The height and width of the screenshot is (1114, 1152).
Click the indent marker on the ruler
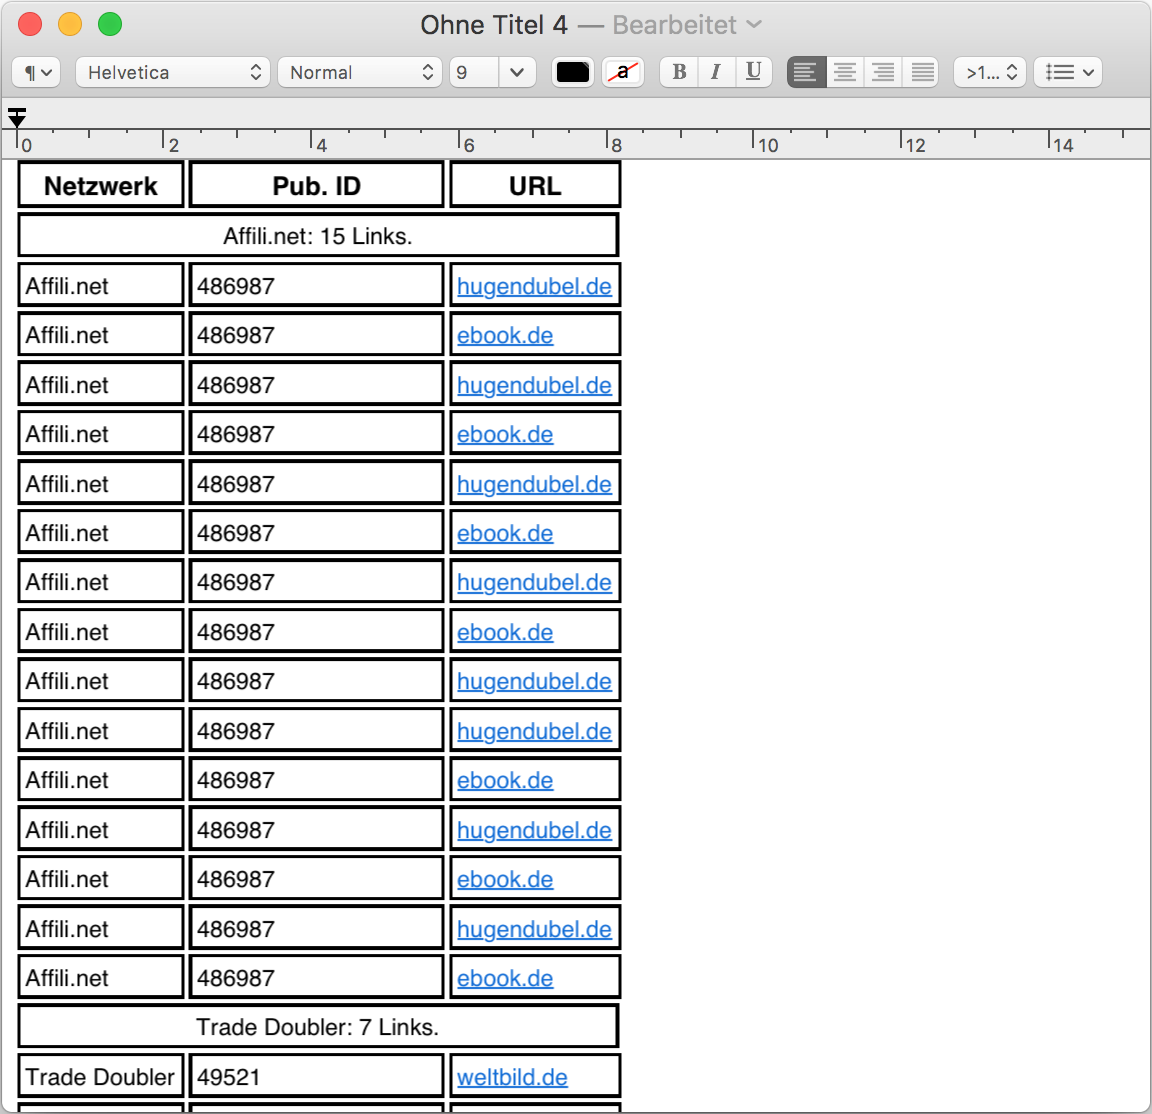[17, 118]
